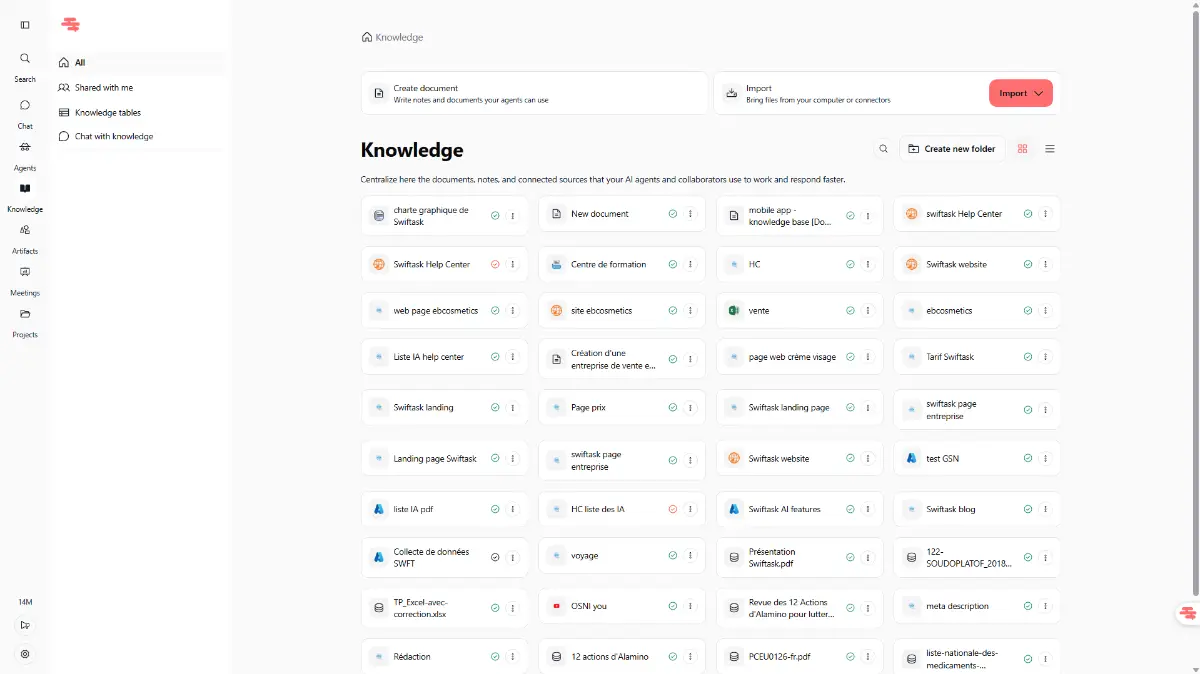Open options menu for New document
The image size is (1200, 674).
click(x=690, y=214)
